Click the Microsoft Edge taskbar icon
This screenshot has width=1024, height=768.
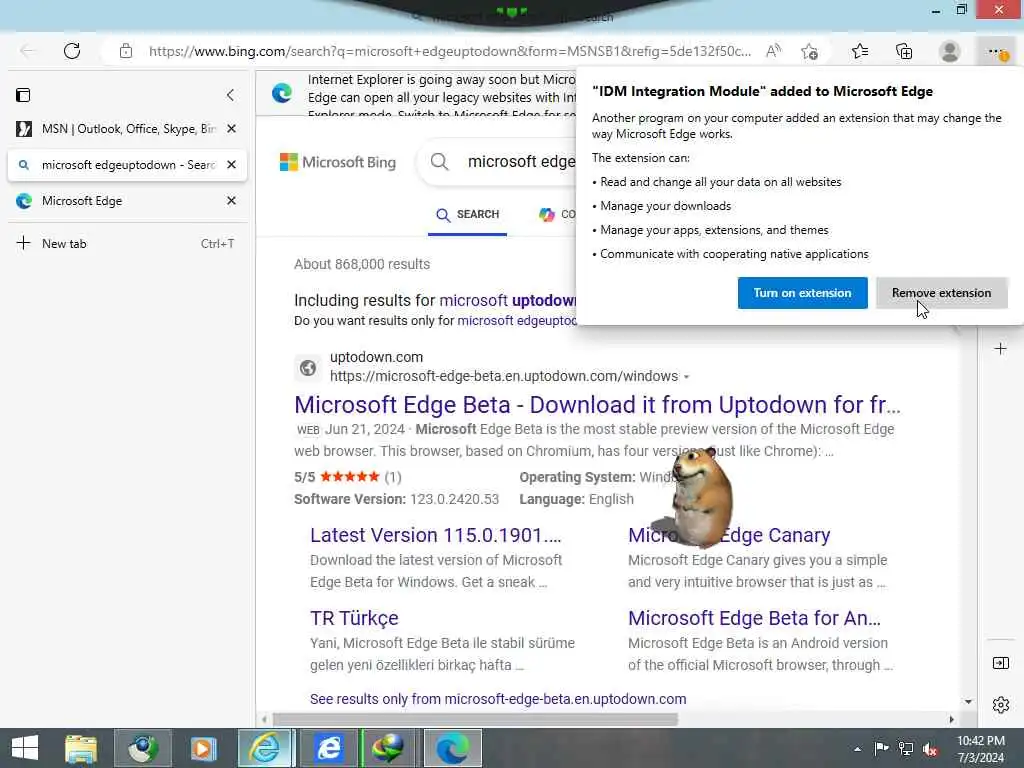(453, 748)
